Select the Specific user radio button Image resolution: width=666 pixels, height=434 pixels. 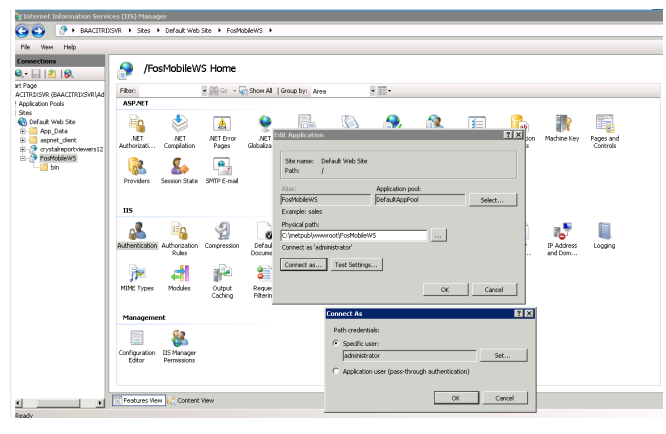[336, 343]
